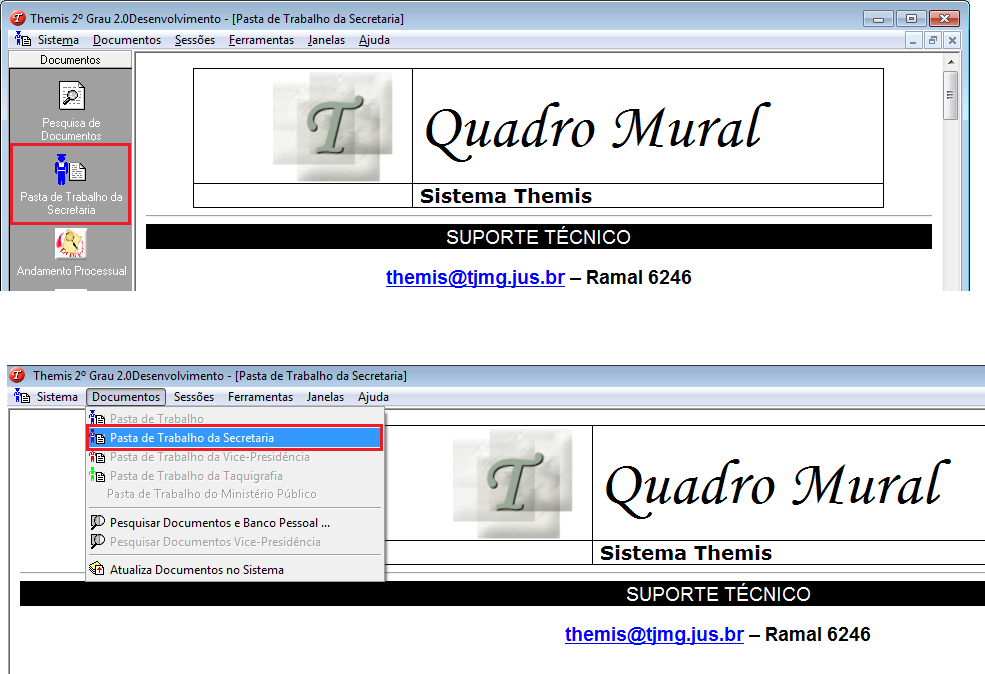Screen dimensions: 985x674
Task: Click Quadro Mural heading in top window
Action: [x=597, y=129]
